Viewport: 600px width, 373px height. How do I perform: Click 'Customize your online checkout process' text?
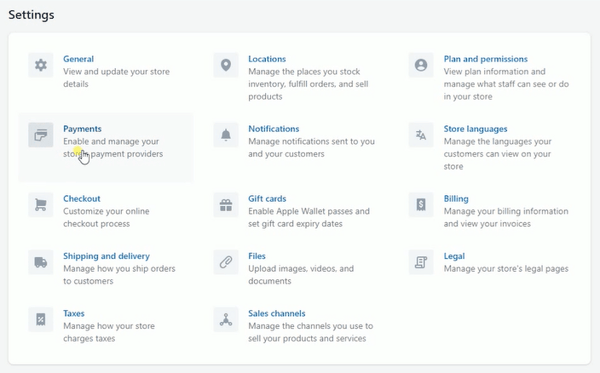106,217
